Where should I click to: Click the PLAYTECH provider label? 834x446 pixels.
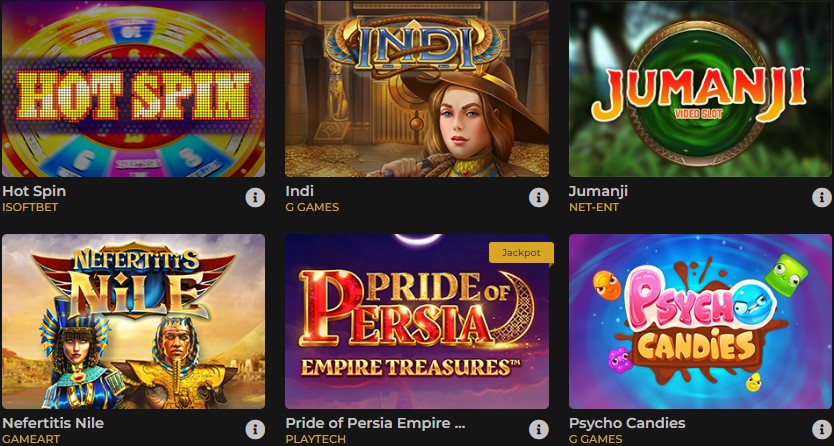coord(315,439)
